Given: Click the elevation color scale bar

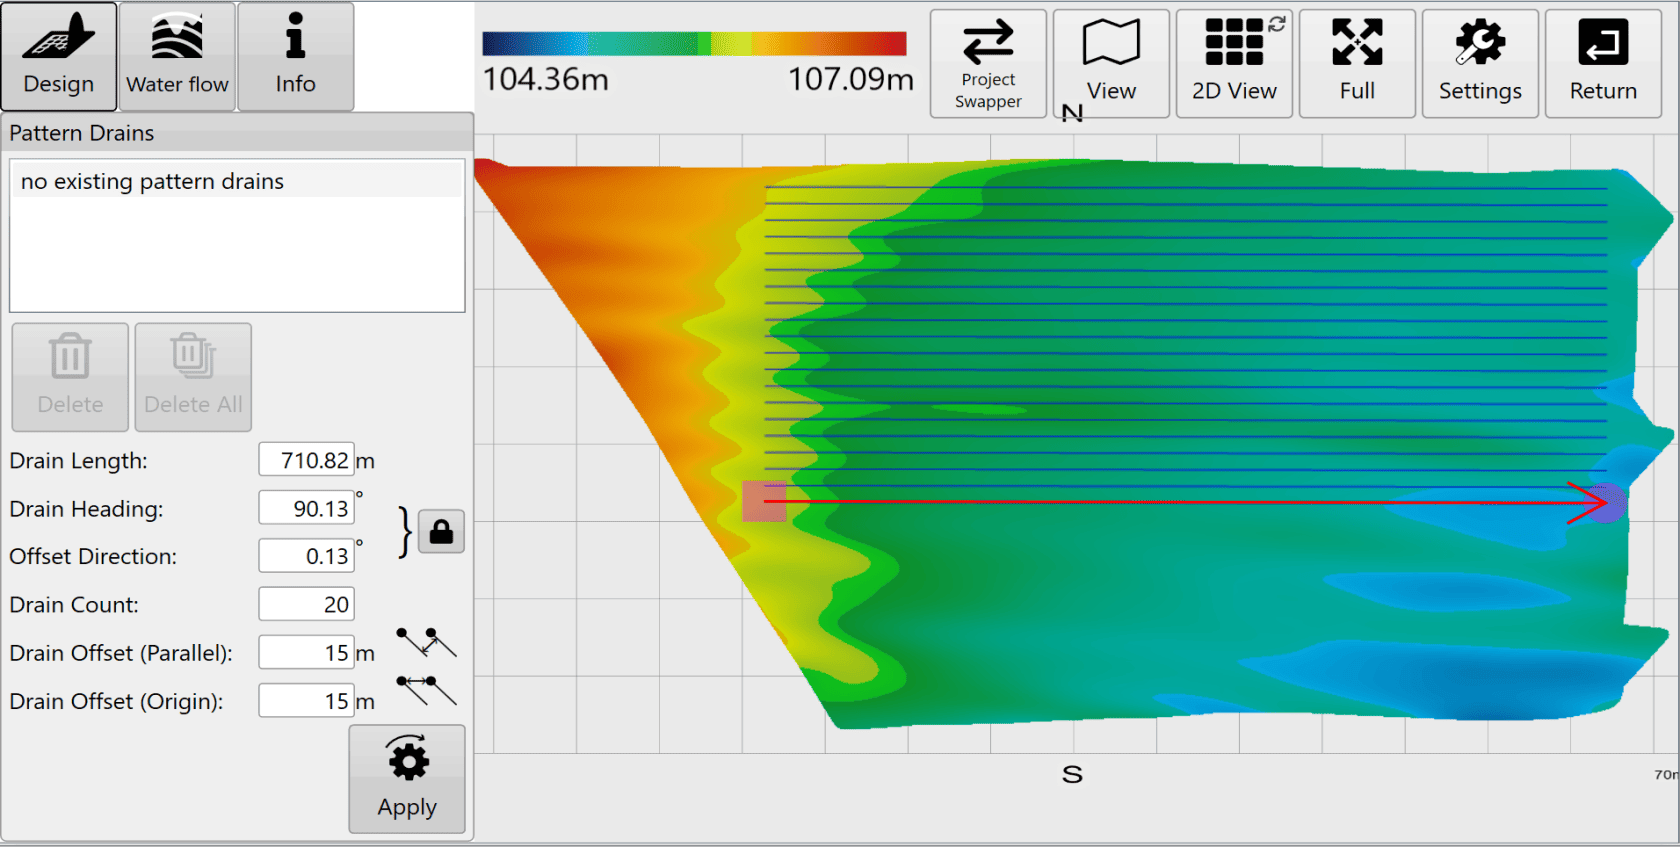Looking at the screenshot, I should pos(694,43).
